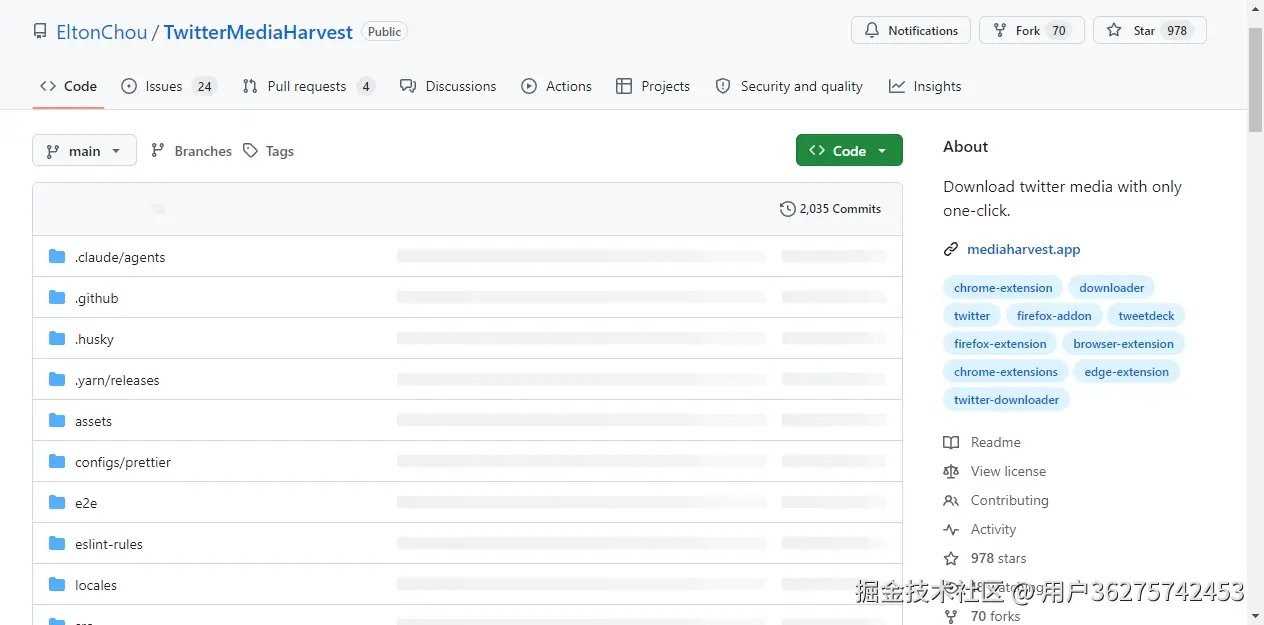Viewport: 1264px width, 625px height.
Task: Select the edge-extension topic tag
Action: coord(1127,372)
